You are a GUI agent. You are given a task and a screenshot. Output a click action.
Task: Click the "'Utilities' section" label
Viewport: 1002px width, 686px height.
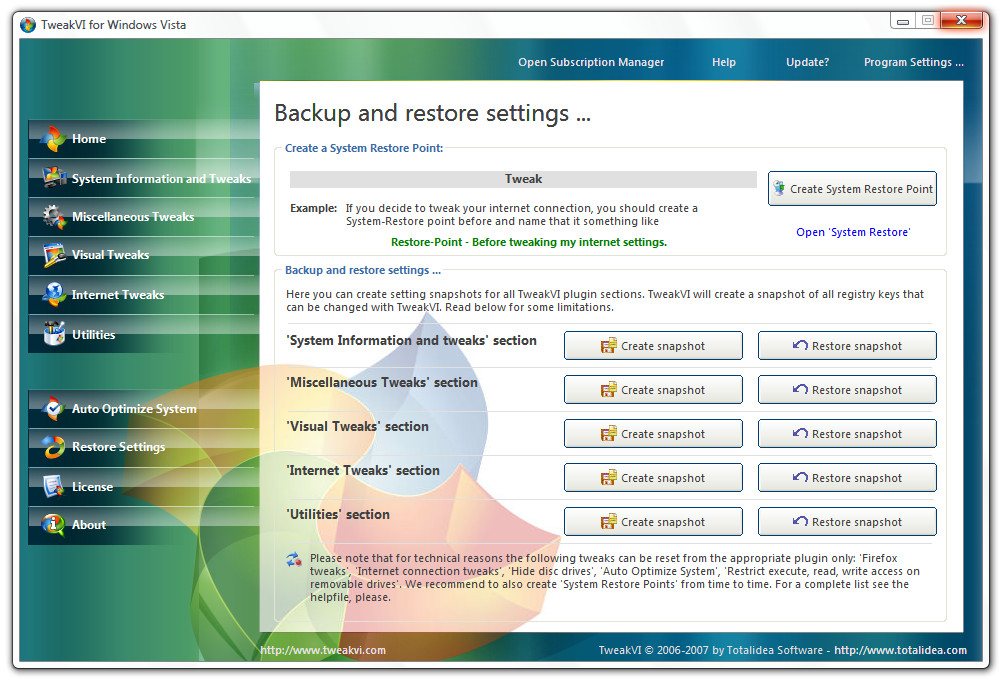point(338,514)
